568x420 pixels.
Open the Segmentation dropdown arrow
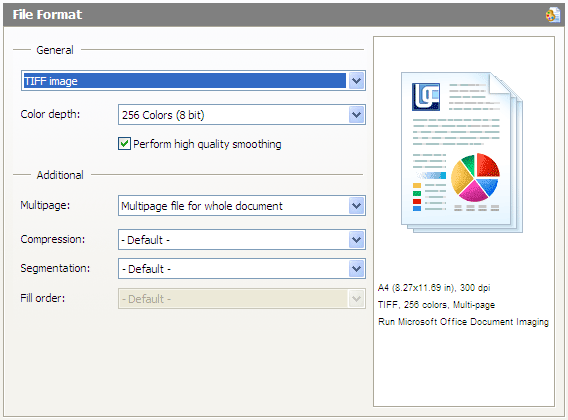pyautogui.click(x=356, y=269)
